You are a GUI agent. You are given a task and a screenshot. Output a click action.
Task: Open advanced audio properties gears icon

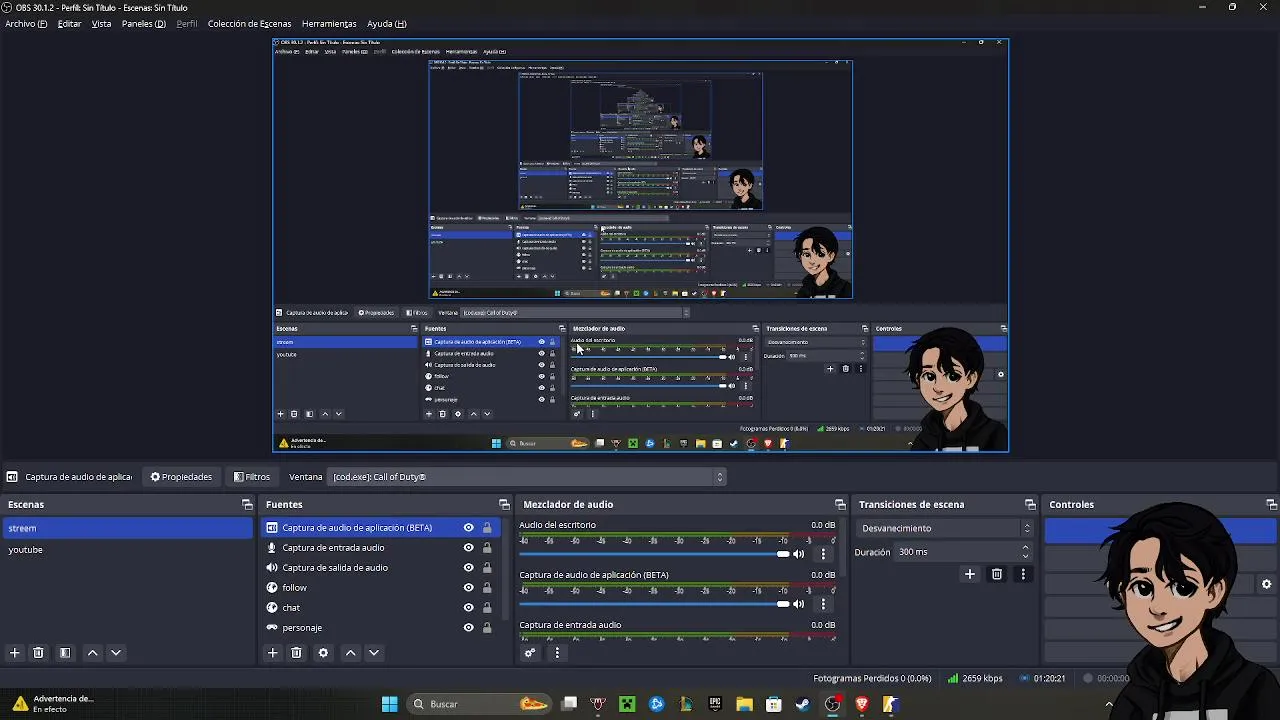pos(530,653)
